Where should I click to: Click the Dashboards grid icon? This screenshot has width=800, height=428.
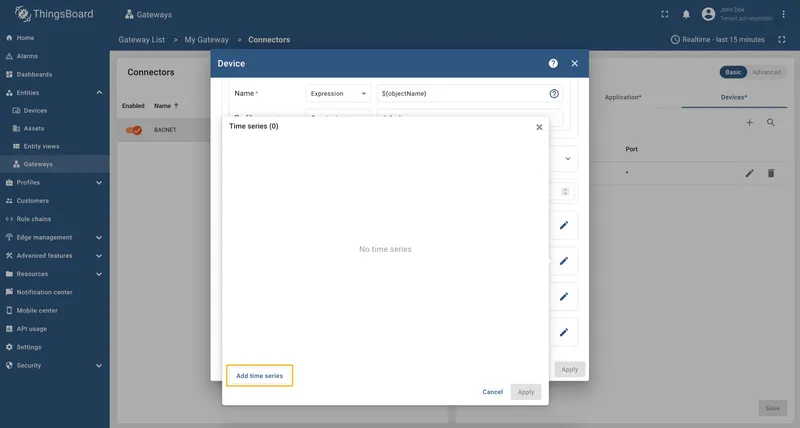9,74
